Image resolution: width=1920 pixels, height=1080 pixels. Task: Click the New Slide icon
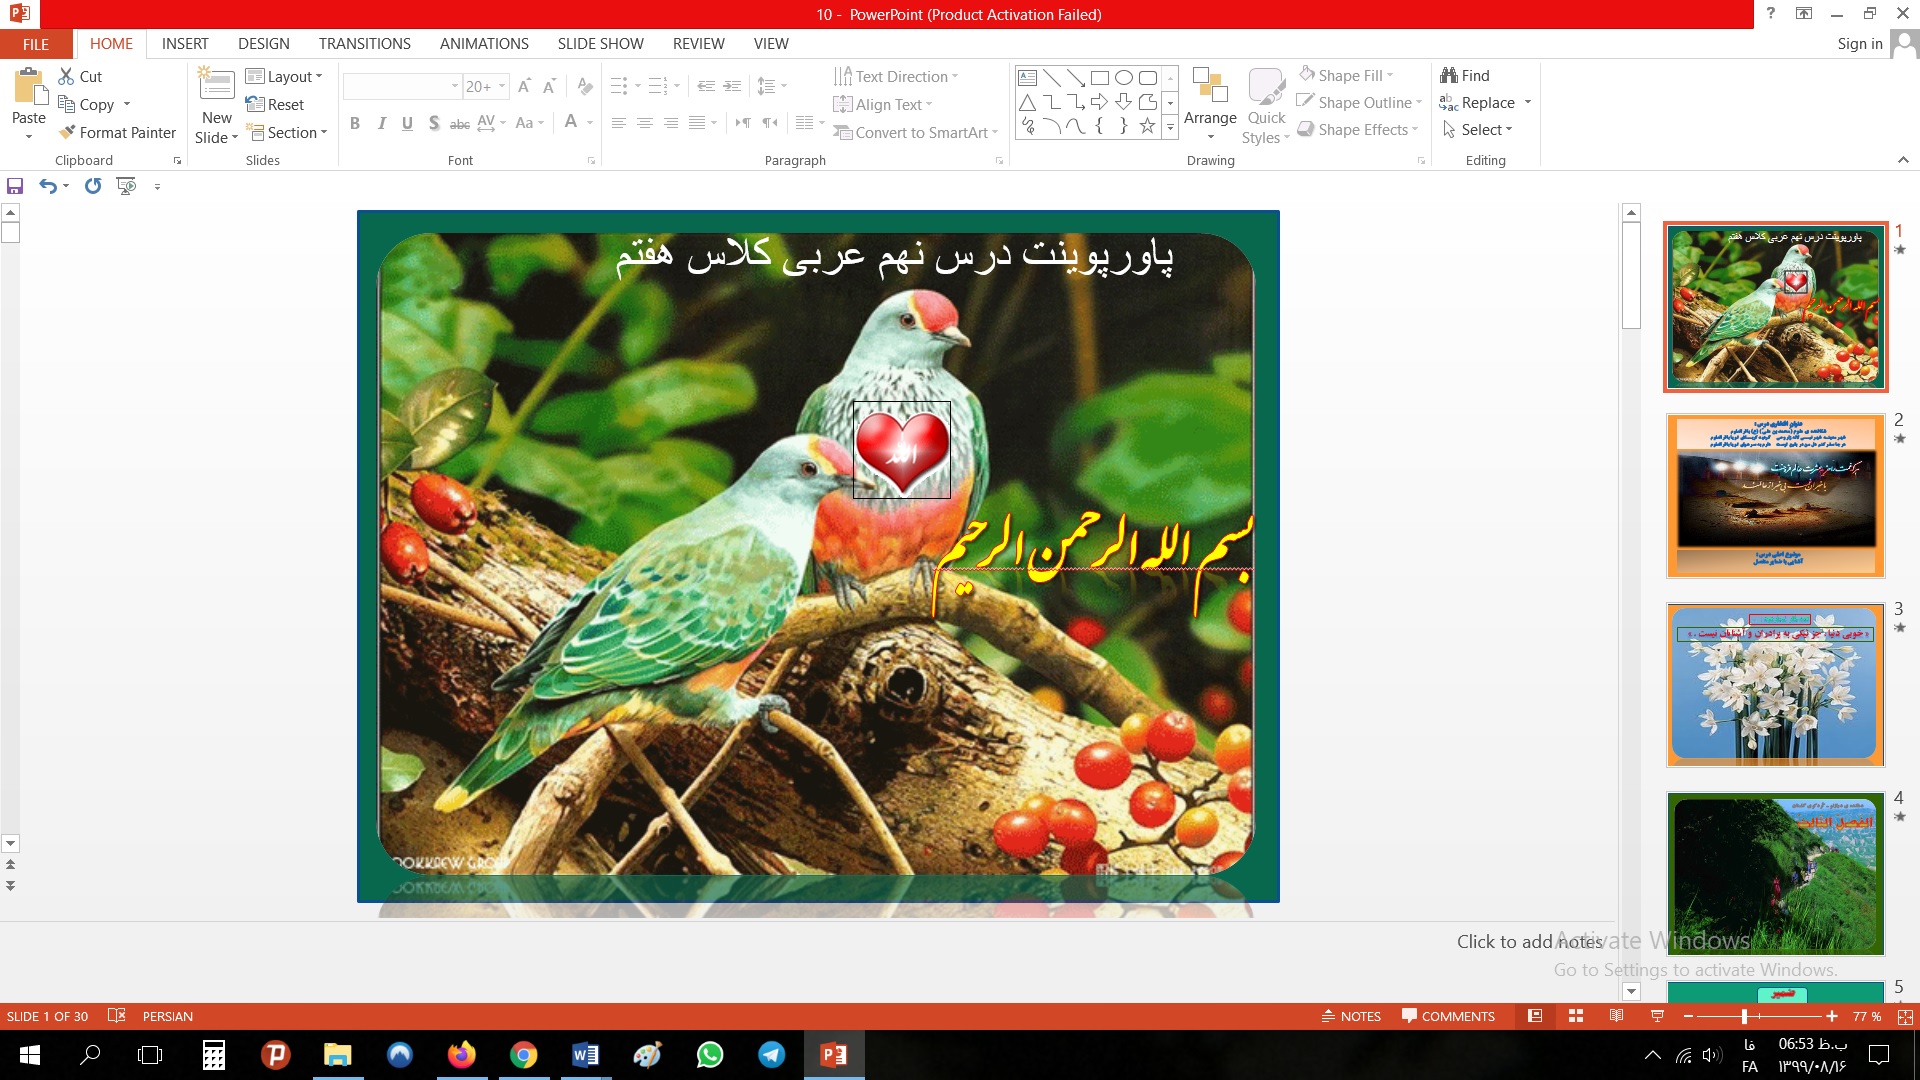pos(216,84)
